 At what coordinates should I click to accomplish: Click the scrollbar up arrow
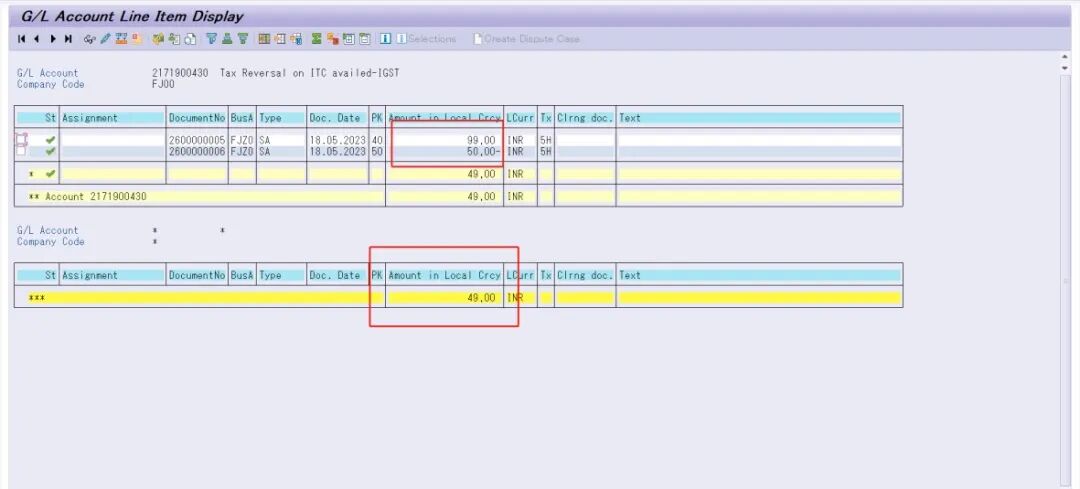click(x=1066, y=58)
